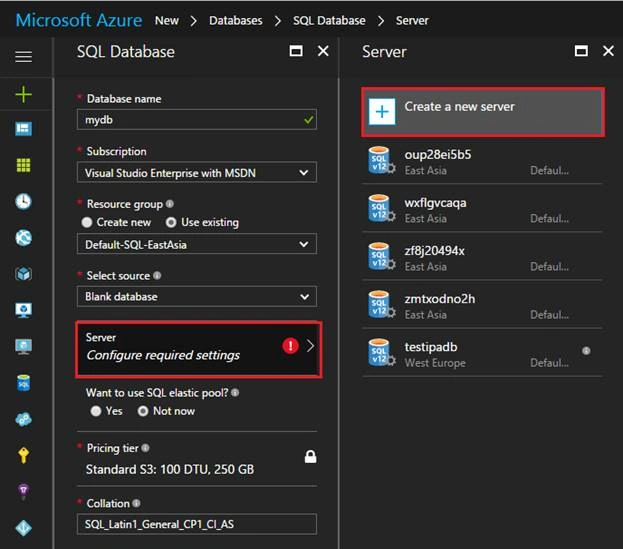Image resolution: width=623 pixels, height=549 pixels.
Task: Click the Database name field mydb
Action: tap(197, 120)
